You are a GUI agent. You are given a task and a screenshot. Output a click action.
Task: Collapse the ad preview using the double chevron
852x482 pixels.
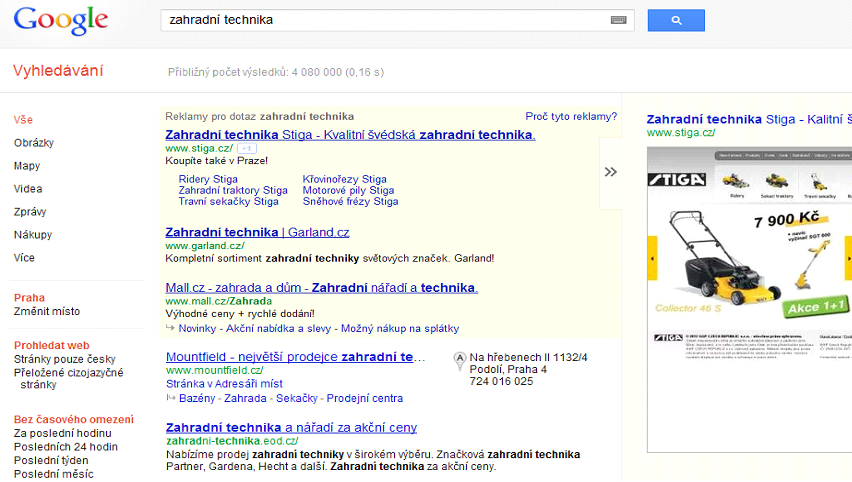(x=611, y=172)
